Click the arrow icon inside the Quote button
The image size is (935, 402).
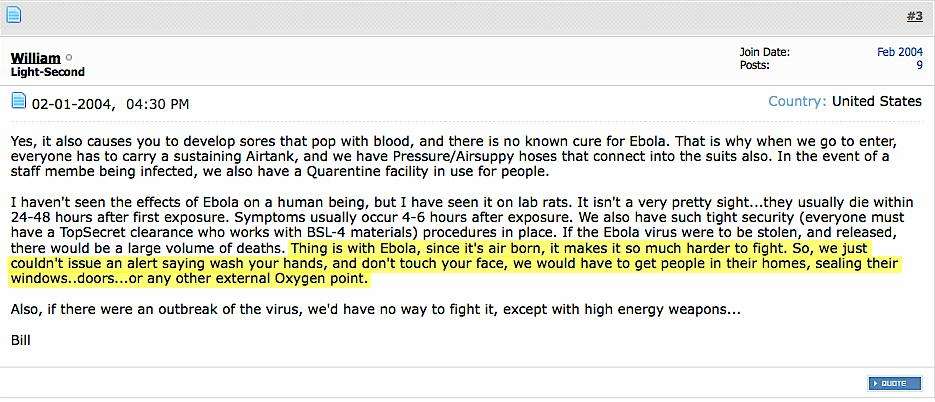click(x=875, y=384)
